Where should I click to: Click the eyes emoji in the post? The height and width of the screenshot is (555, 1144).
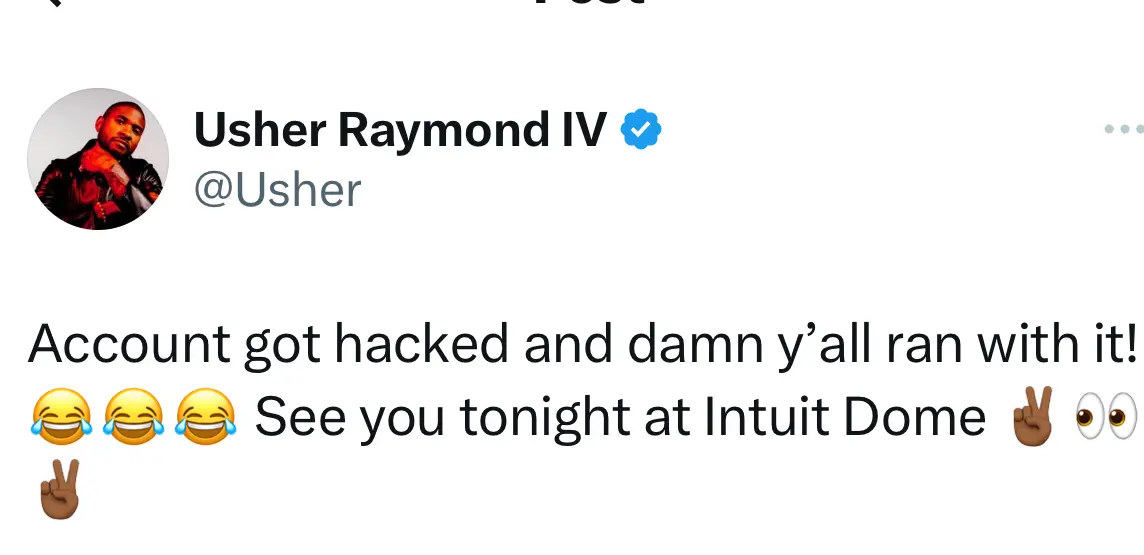pos(1105,417)
